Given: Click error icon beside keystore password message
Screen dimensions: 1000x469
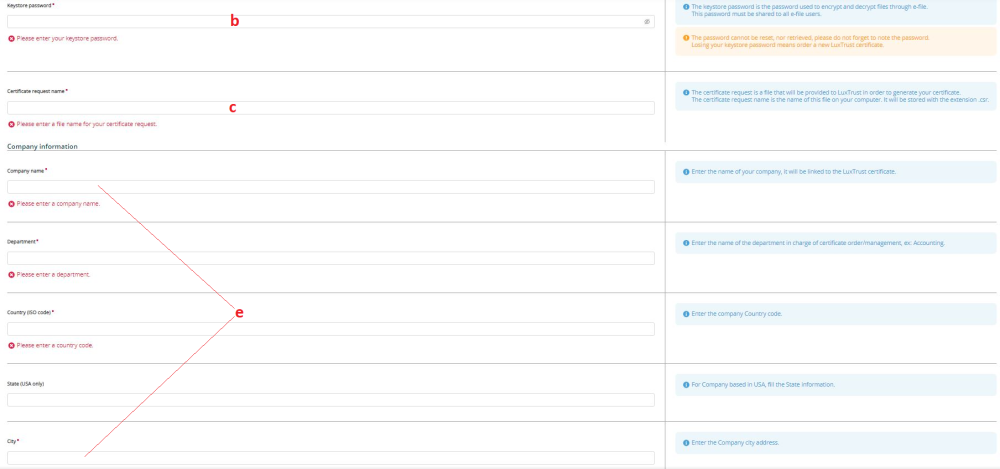Looking at the screenshot, I should coord(11,38).
